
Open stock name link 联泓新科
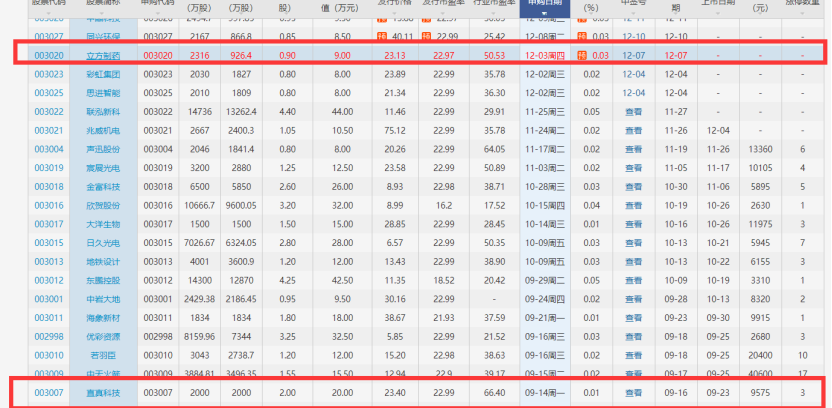(x=103, y=111)
